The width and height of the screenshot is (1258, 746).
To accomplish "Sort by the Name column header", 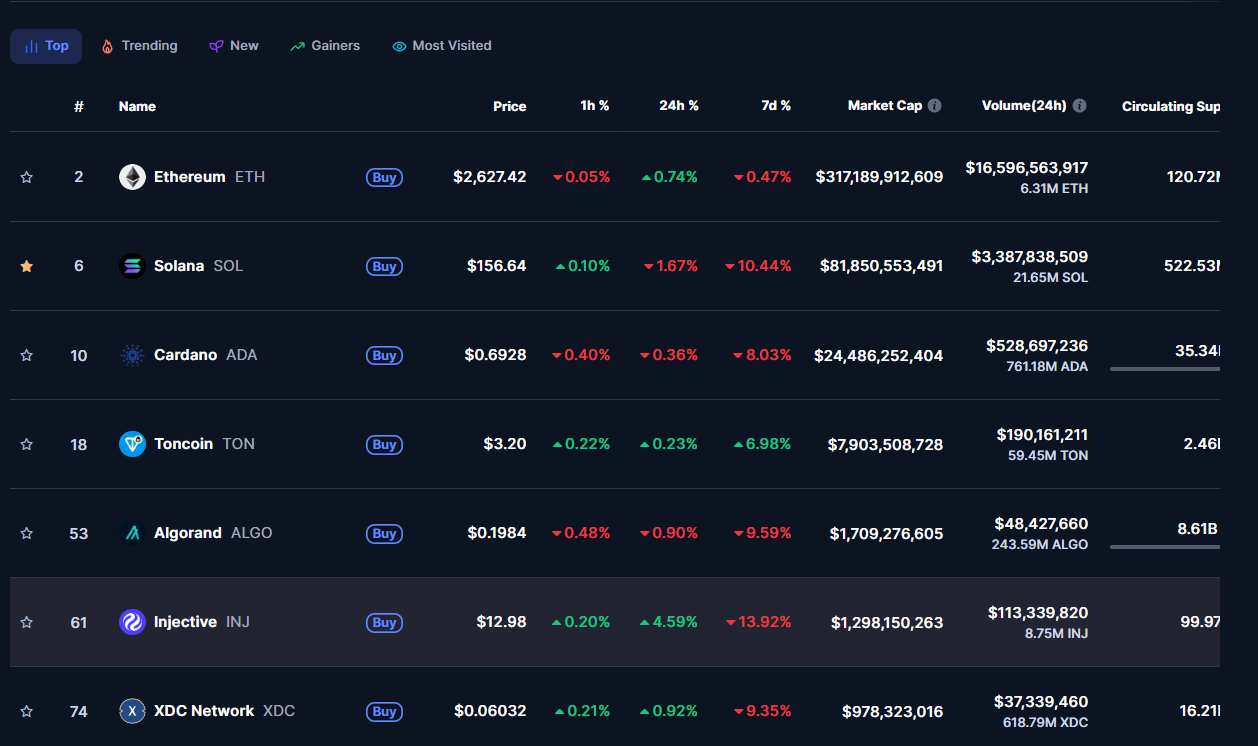I will click(x=137, y=106).
